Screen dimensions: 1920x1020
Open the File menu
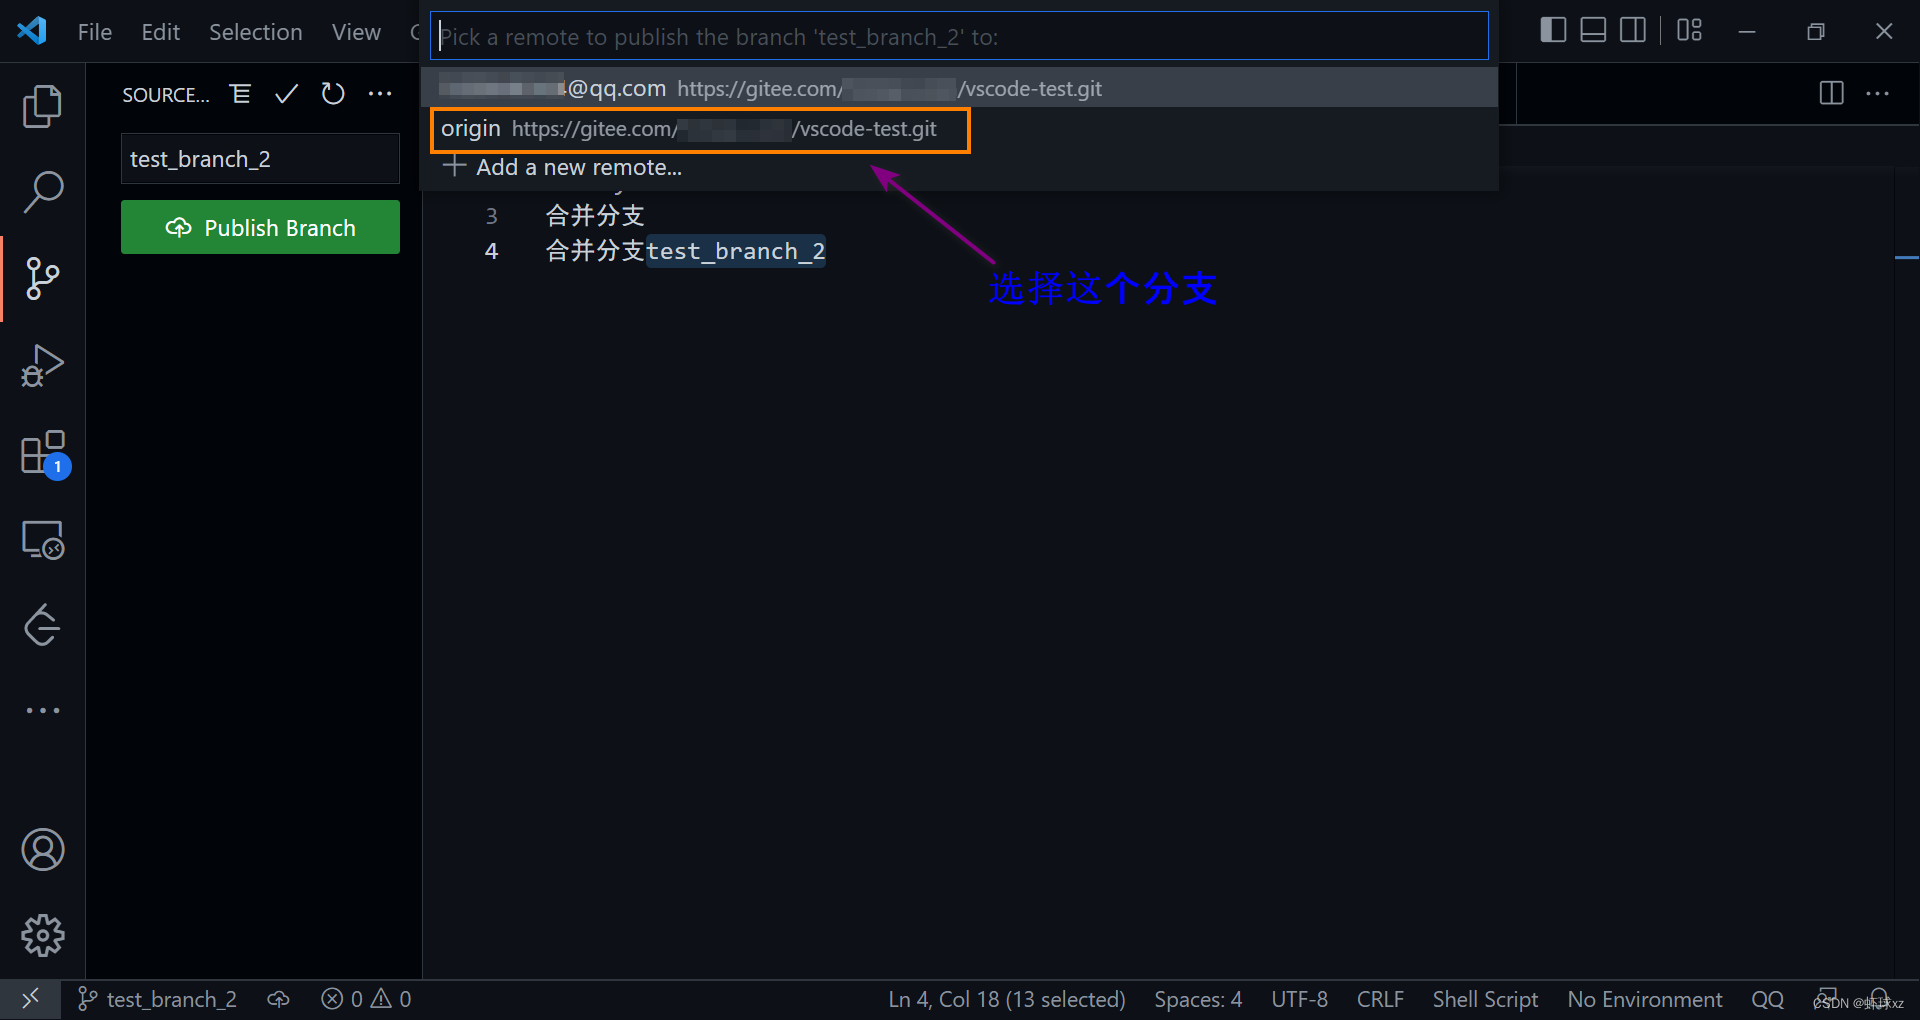(x=95, y=32)
